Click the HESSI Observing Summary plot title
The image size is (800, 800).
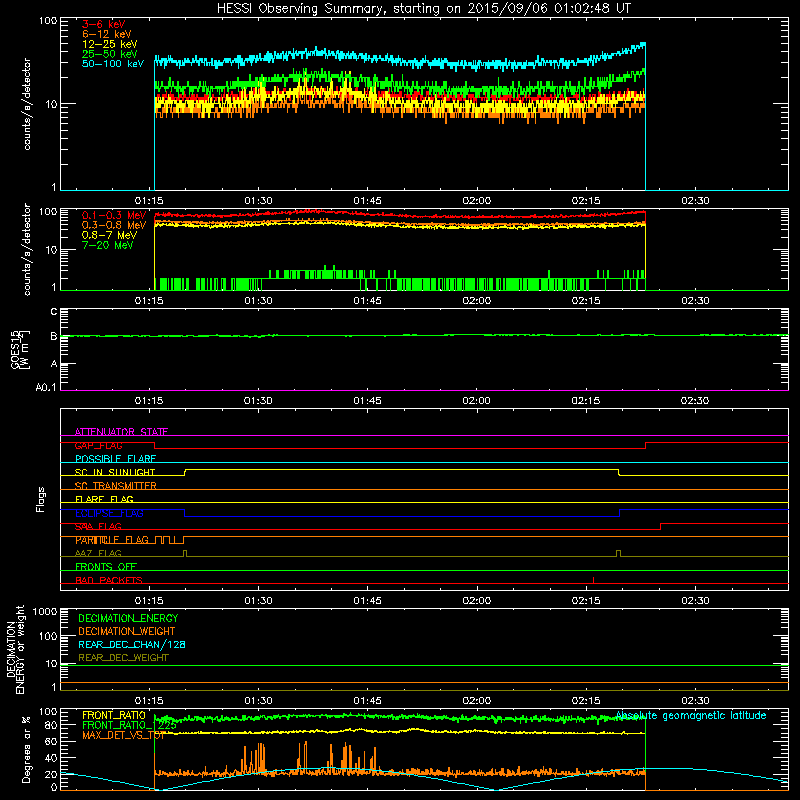[x=424, y=9]
